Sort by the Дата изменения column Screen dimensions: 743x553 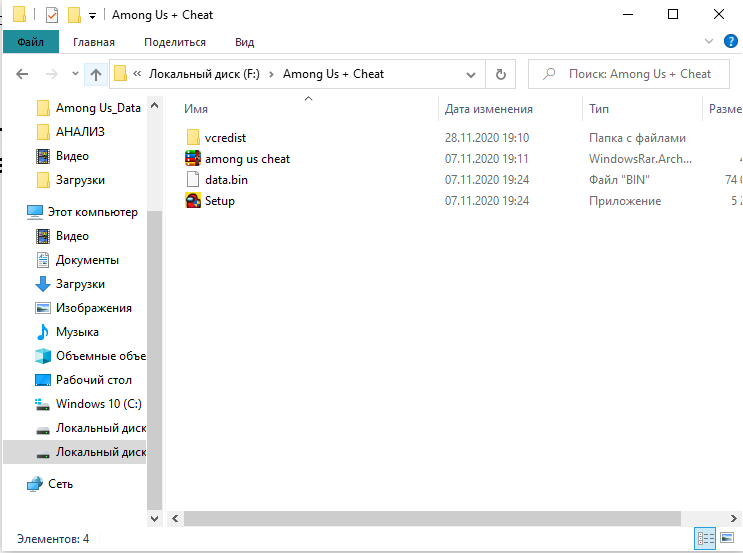click(x=489, y=109)
